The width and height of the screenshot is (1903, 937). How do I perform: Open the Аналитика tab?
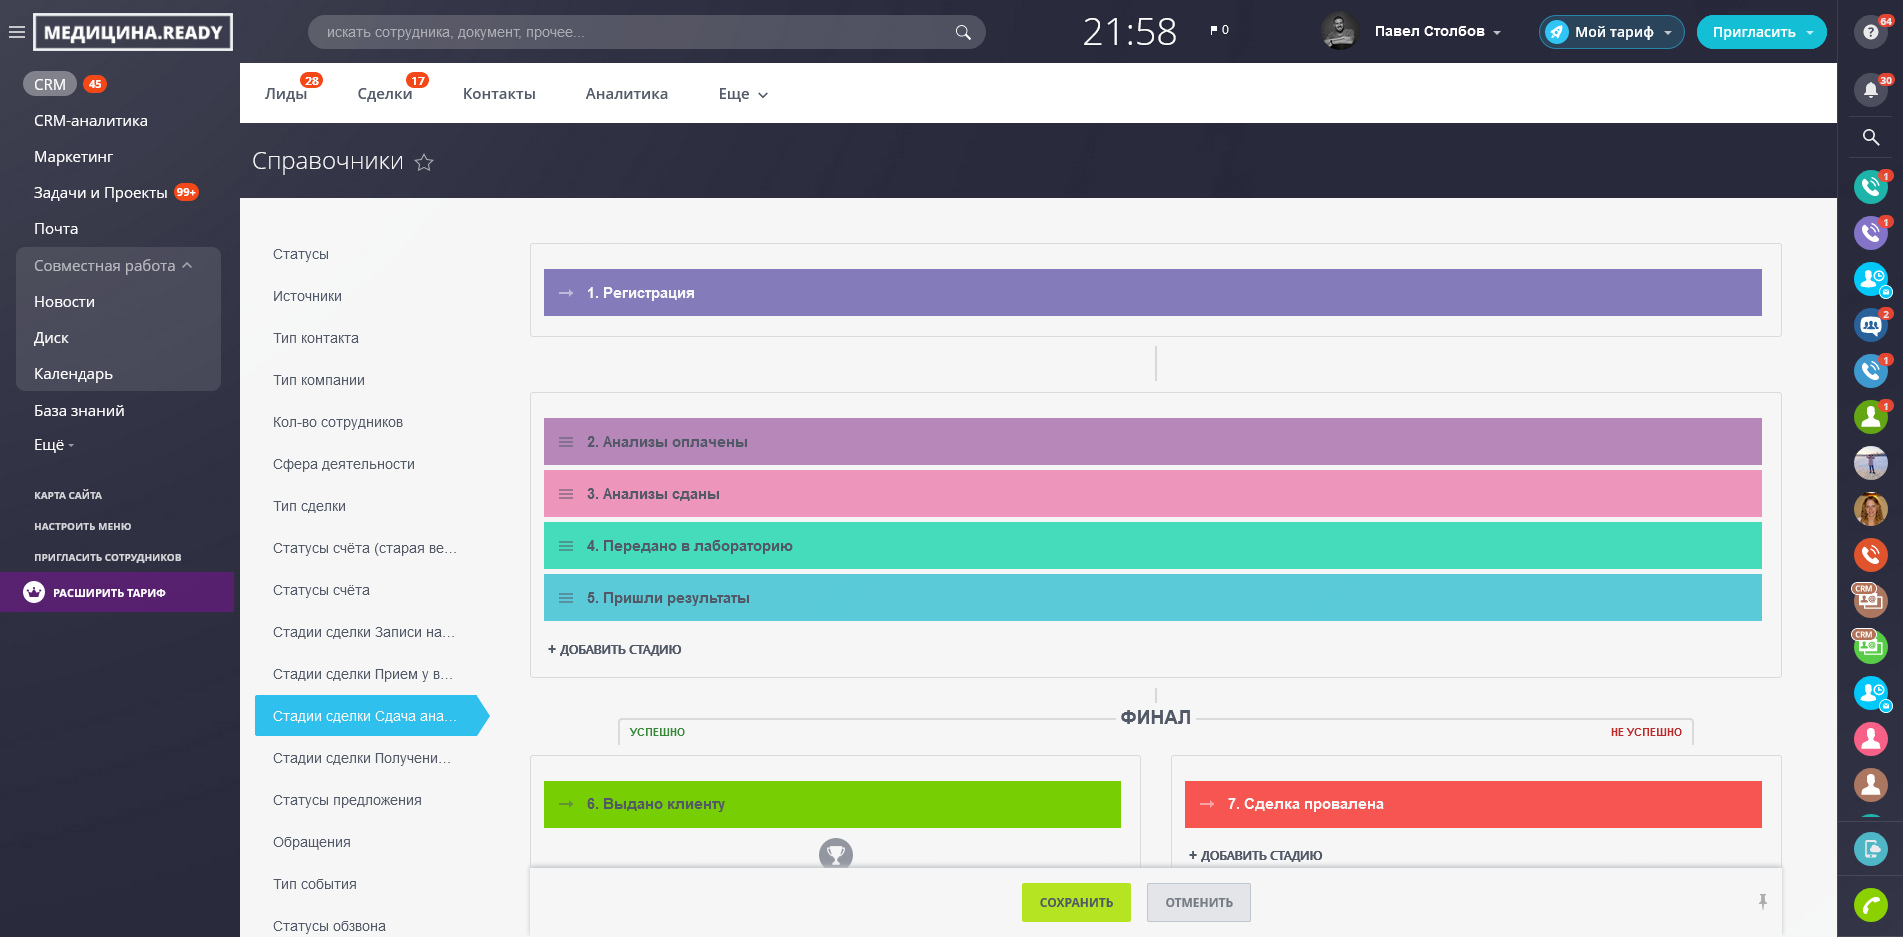click(x=626, y=94)
